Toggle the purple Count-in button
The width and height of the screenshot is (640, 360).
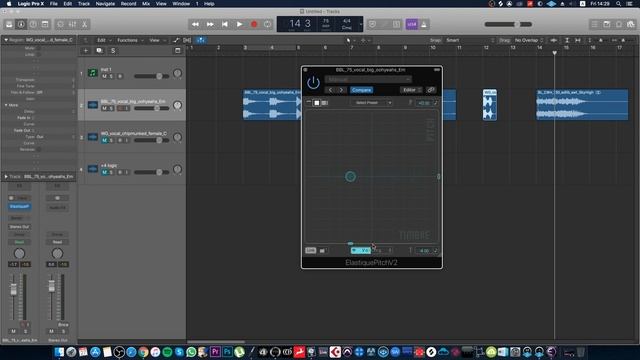[x=411, y=24]
